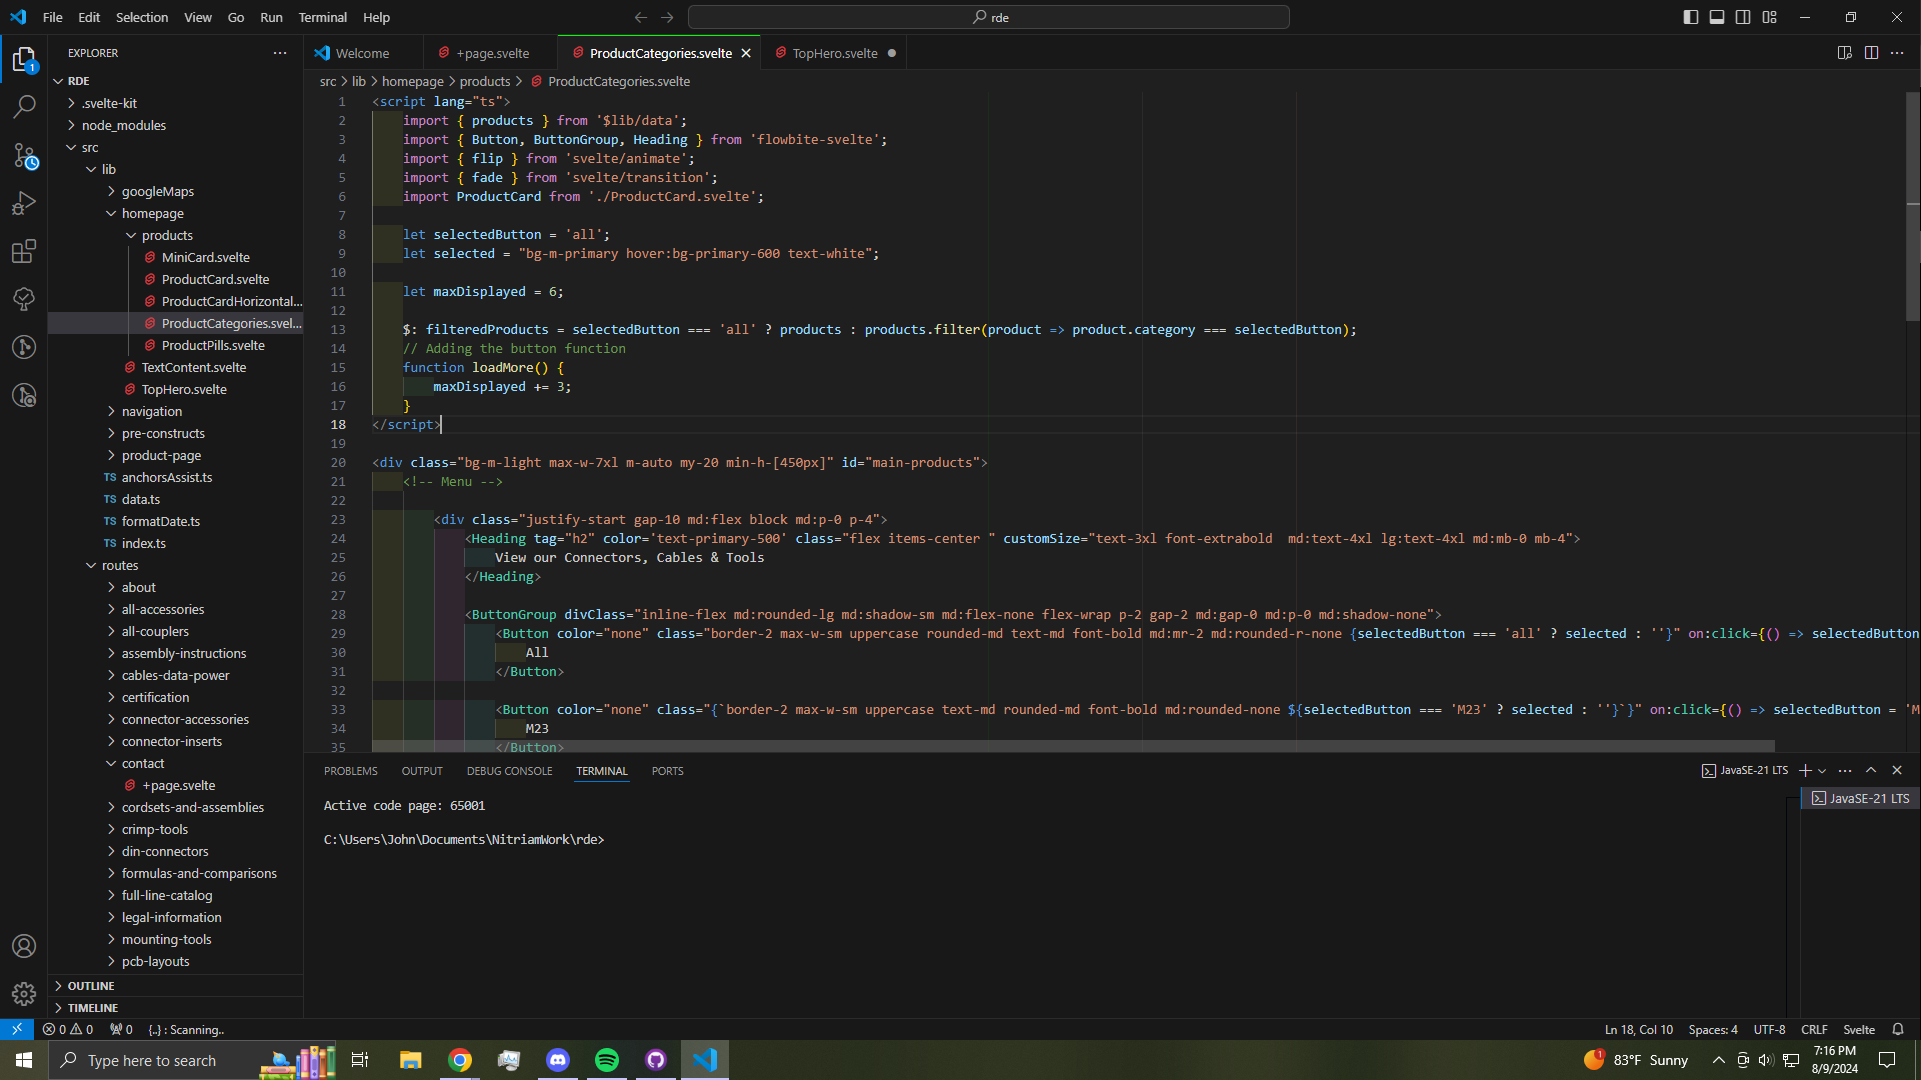Click the horizontal editor scrollbar

point(1073,746)
